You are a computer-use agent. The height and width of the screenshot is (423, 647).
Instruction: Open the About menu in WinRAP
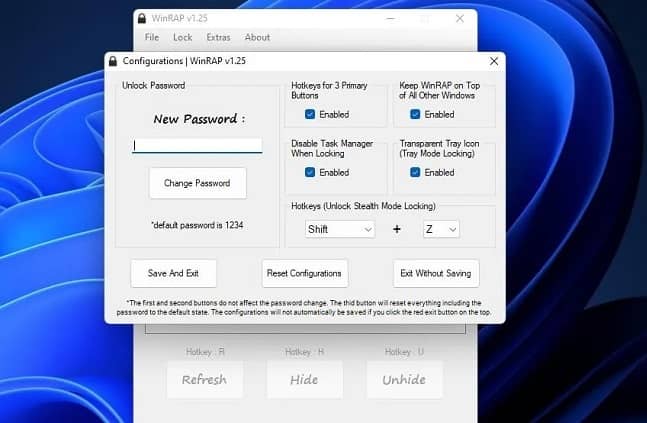(257, 37)
